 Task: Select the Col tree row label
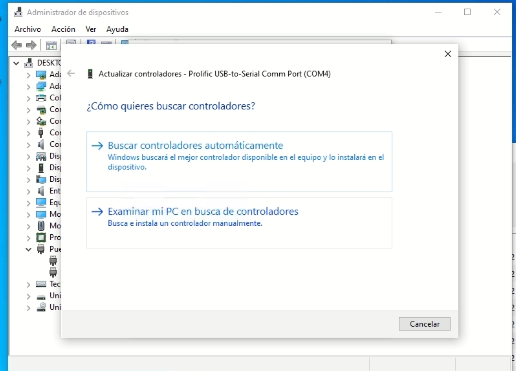coord(55,98)
